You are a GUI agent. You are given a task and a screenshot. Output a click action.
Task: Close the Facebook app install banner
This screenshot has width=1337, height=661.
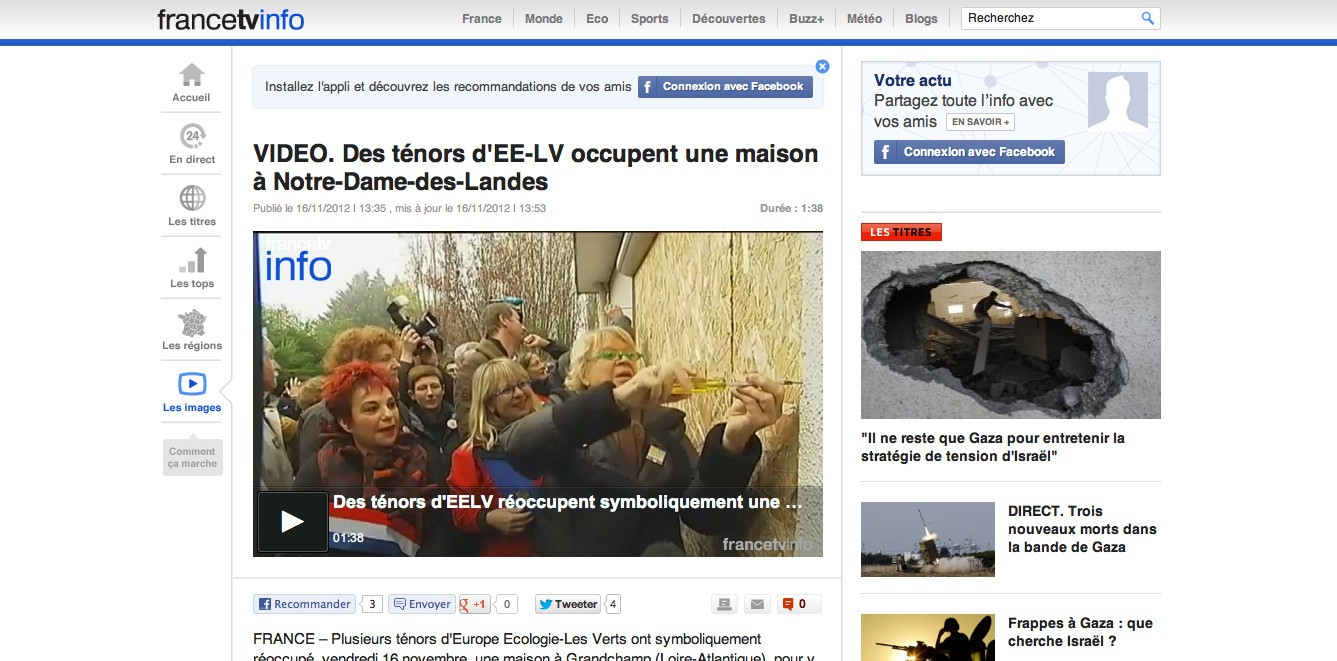click(x=822, y=67)
